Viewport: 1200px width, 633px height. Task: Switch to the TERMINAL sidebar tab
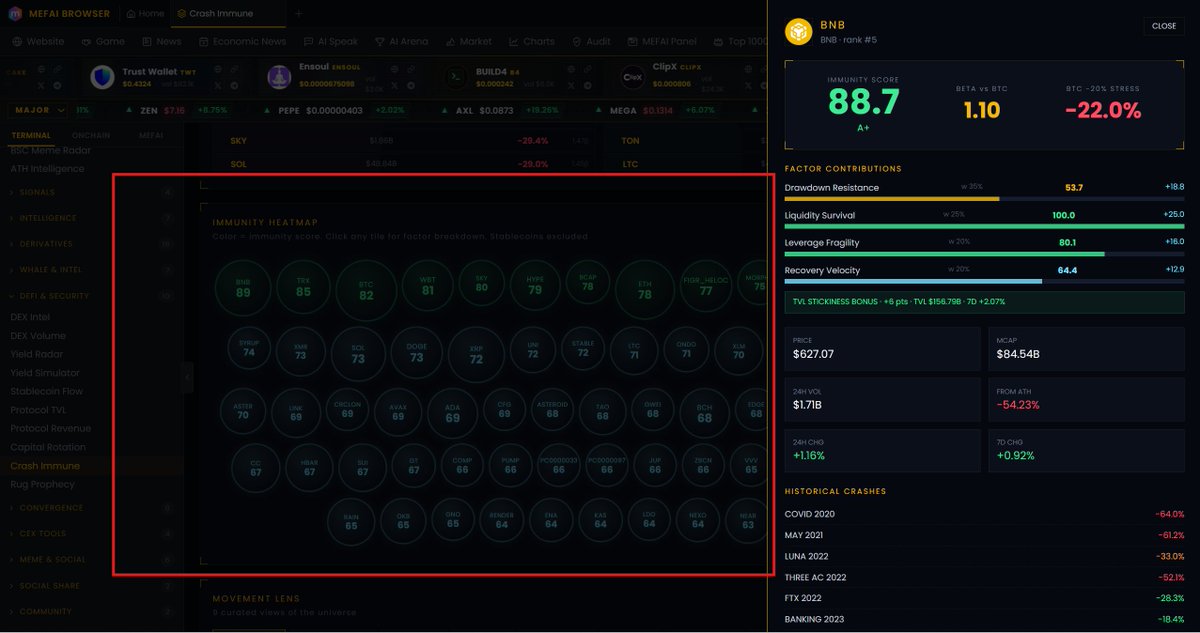[30, 135]
